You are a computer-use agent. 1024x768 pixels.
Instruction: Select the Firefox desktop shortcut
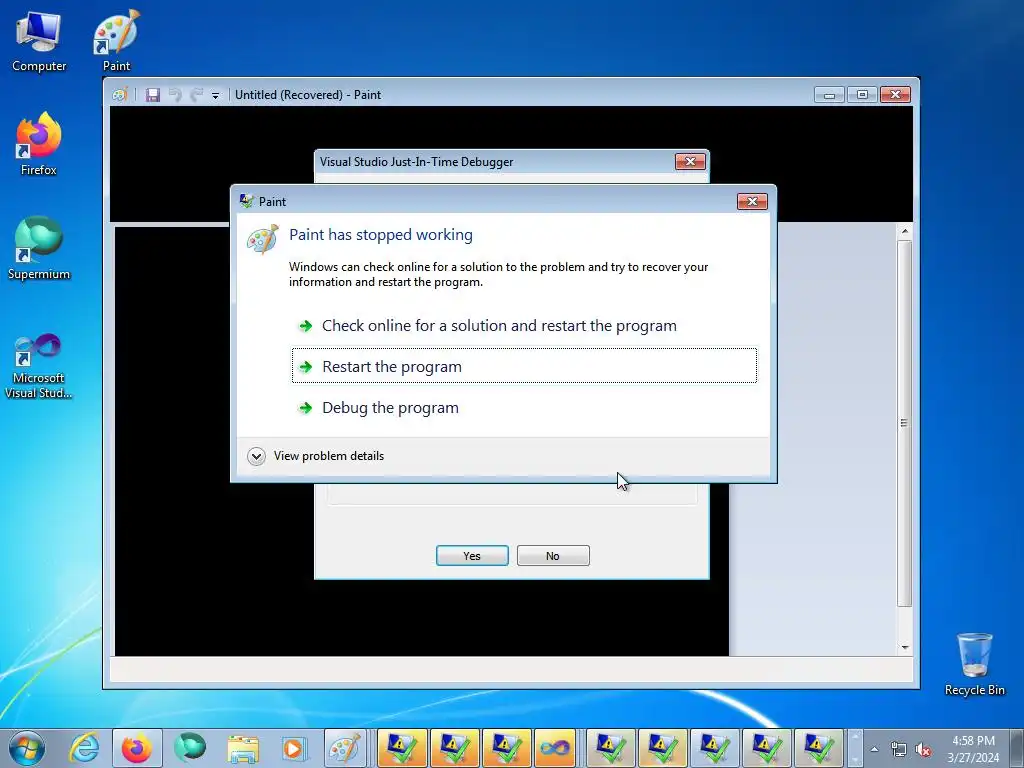click(x=39, y=144)
